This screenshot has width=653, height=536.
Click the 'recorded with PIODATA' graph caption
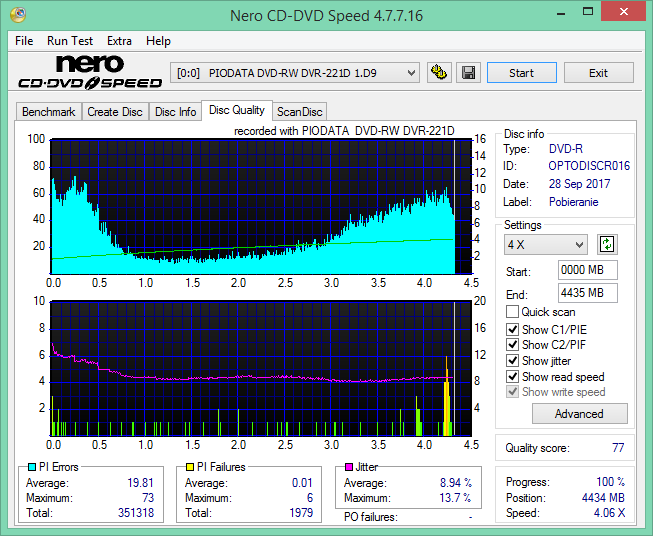(x=344, y=131)
